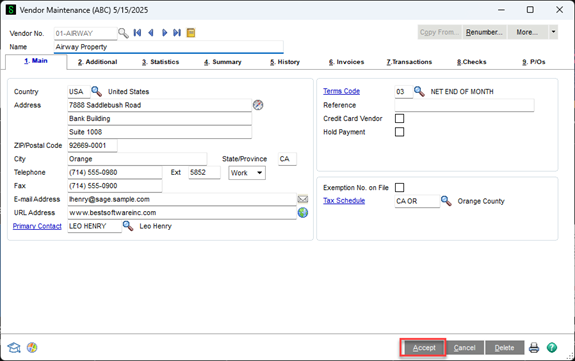
Task: Open the graduation cap help icon
Action: click(14, 347)
